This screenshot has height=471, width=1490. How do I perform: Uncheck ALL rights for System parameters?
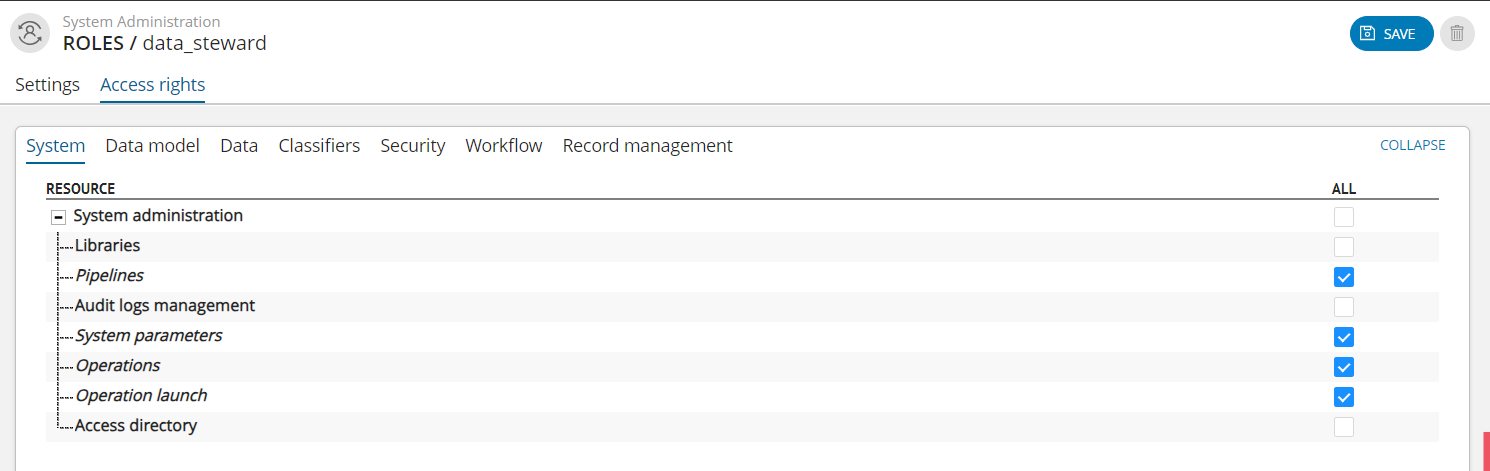pyautogui.click(x=1344, y=337)
